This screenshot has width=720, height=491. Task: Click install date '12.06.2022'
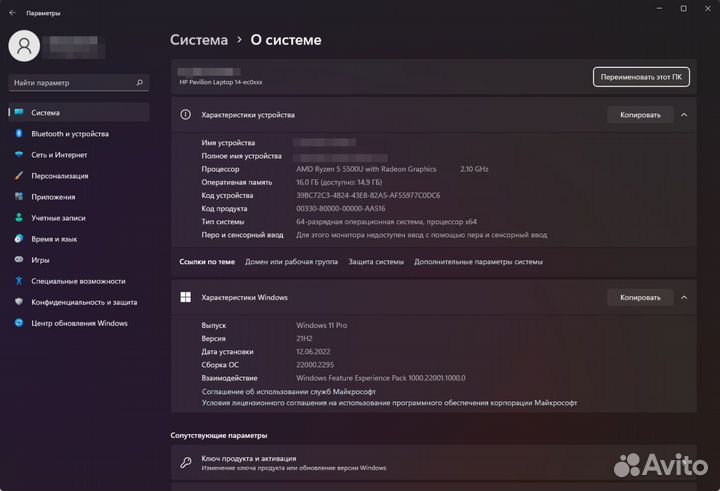pos(313,351)
